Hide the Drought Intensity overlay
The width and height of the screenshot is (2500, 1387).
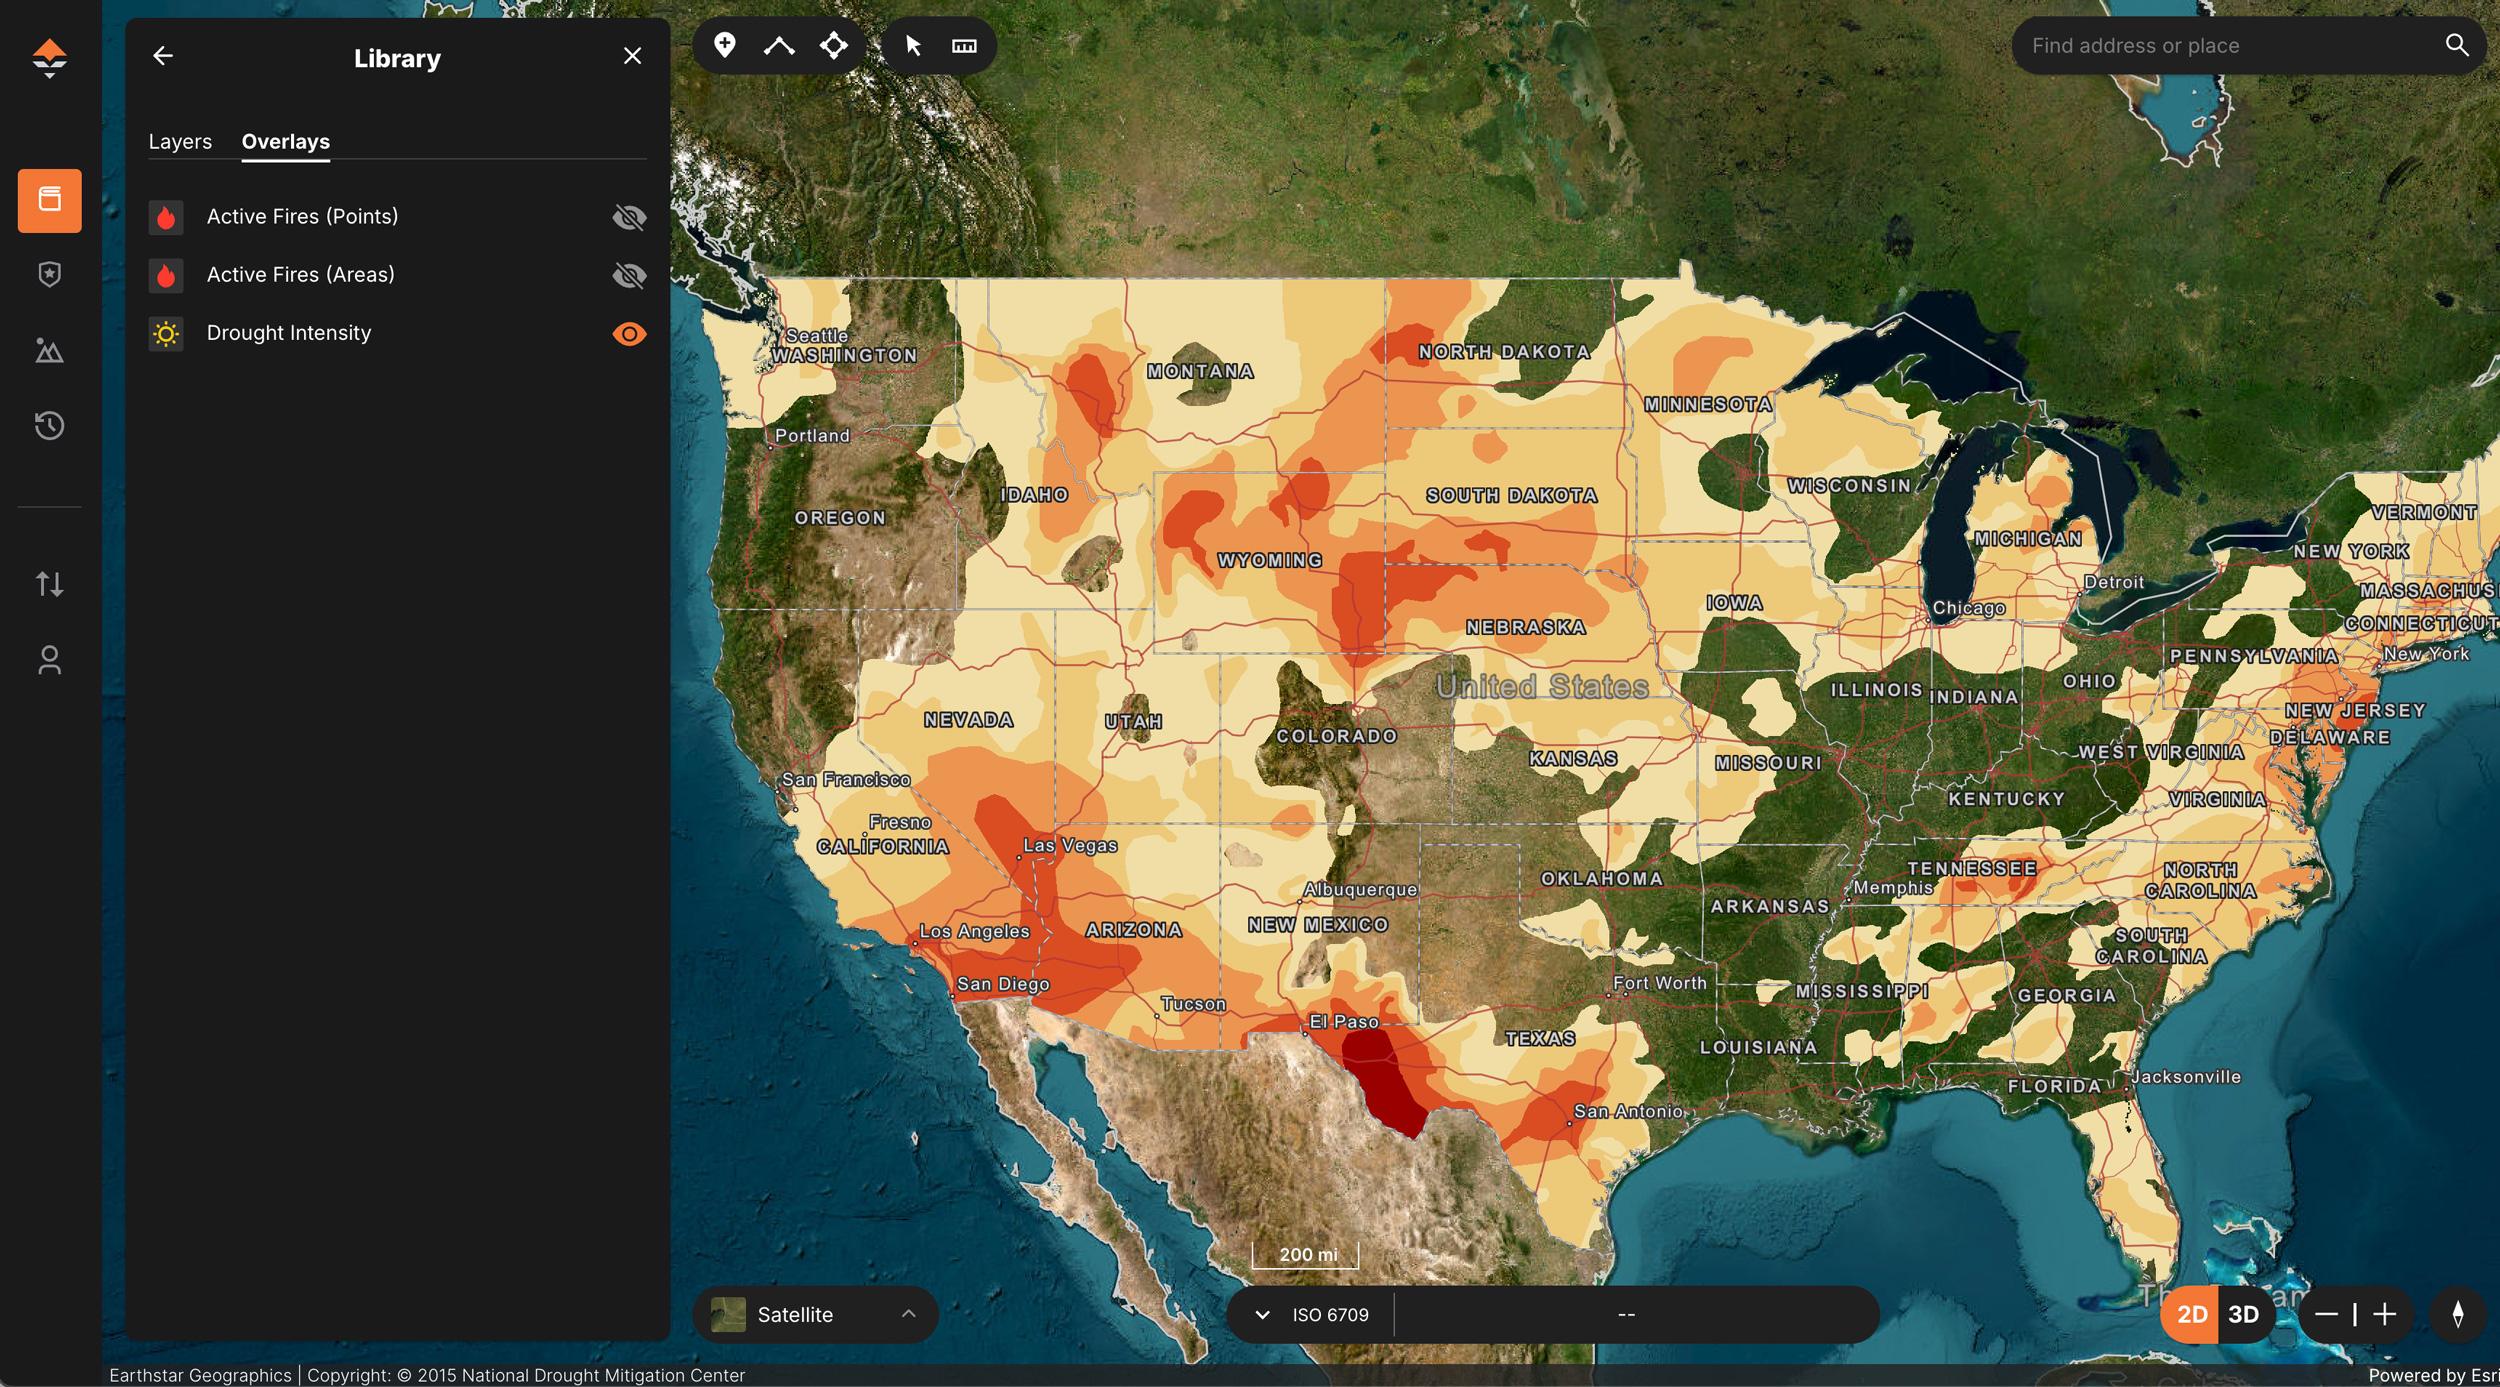coord(630,333)
